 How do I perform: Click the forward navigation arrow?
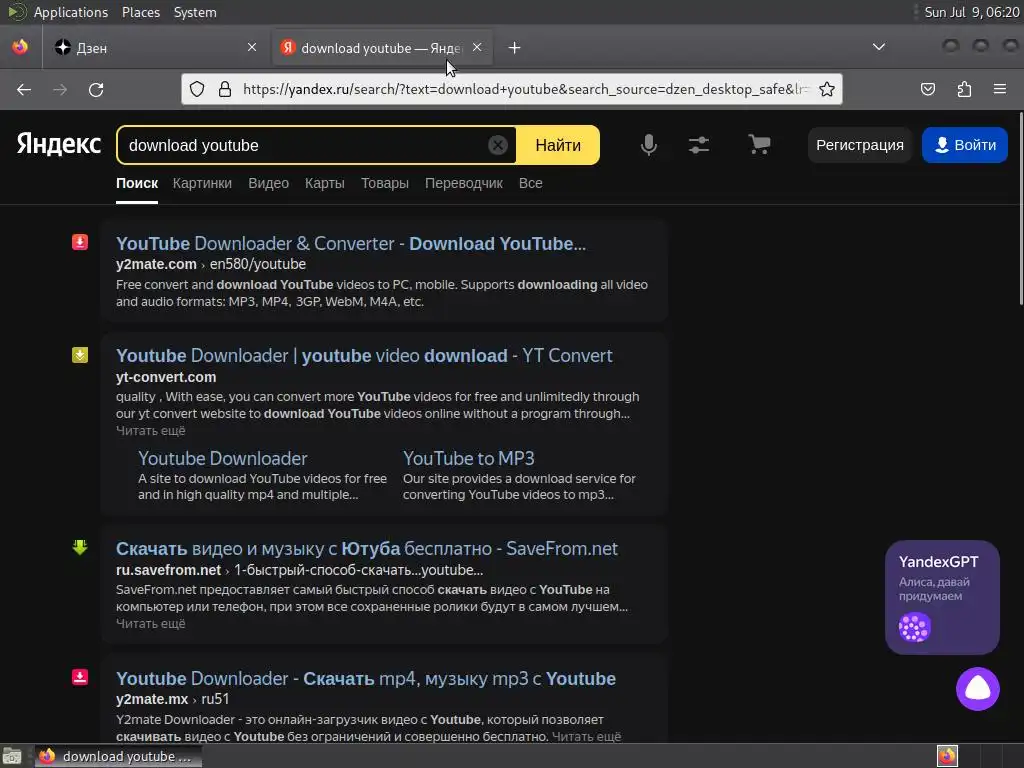[x=60, y=89]
